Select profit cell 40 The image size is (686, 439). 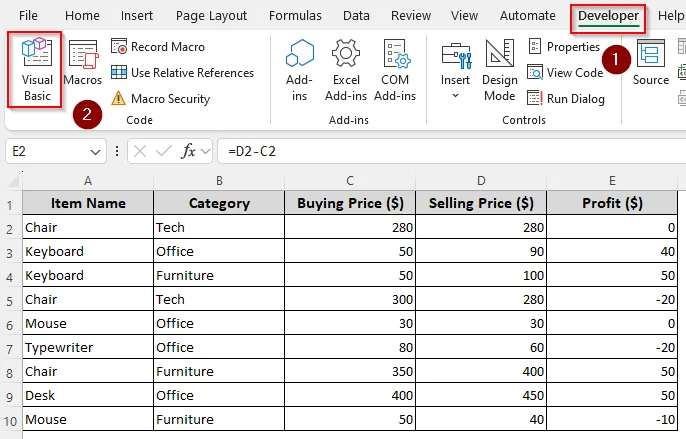(x=612, y=251)
